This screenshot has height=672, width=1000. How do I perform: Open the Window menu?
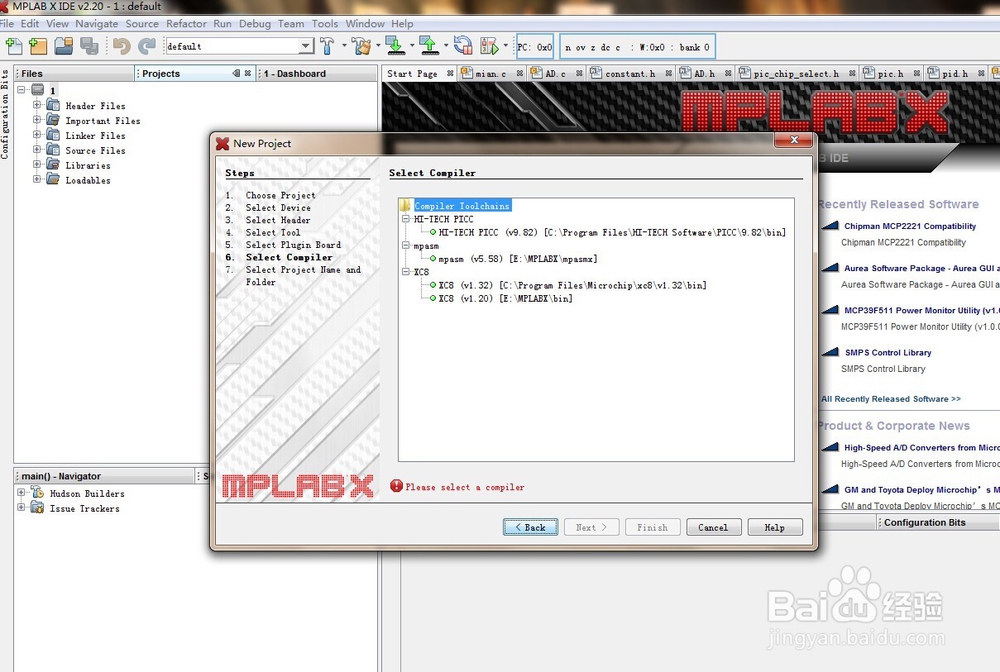pos(365,24)
